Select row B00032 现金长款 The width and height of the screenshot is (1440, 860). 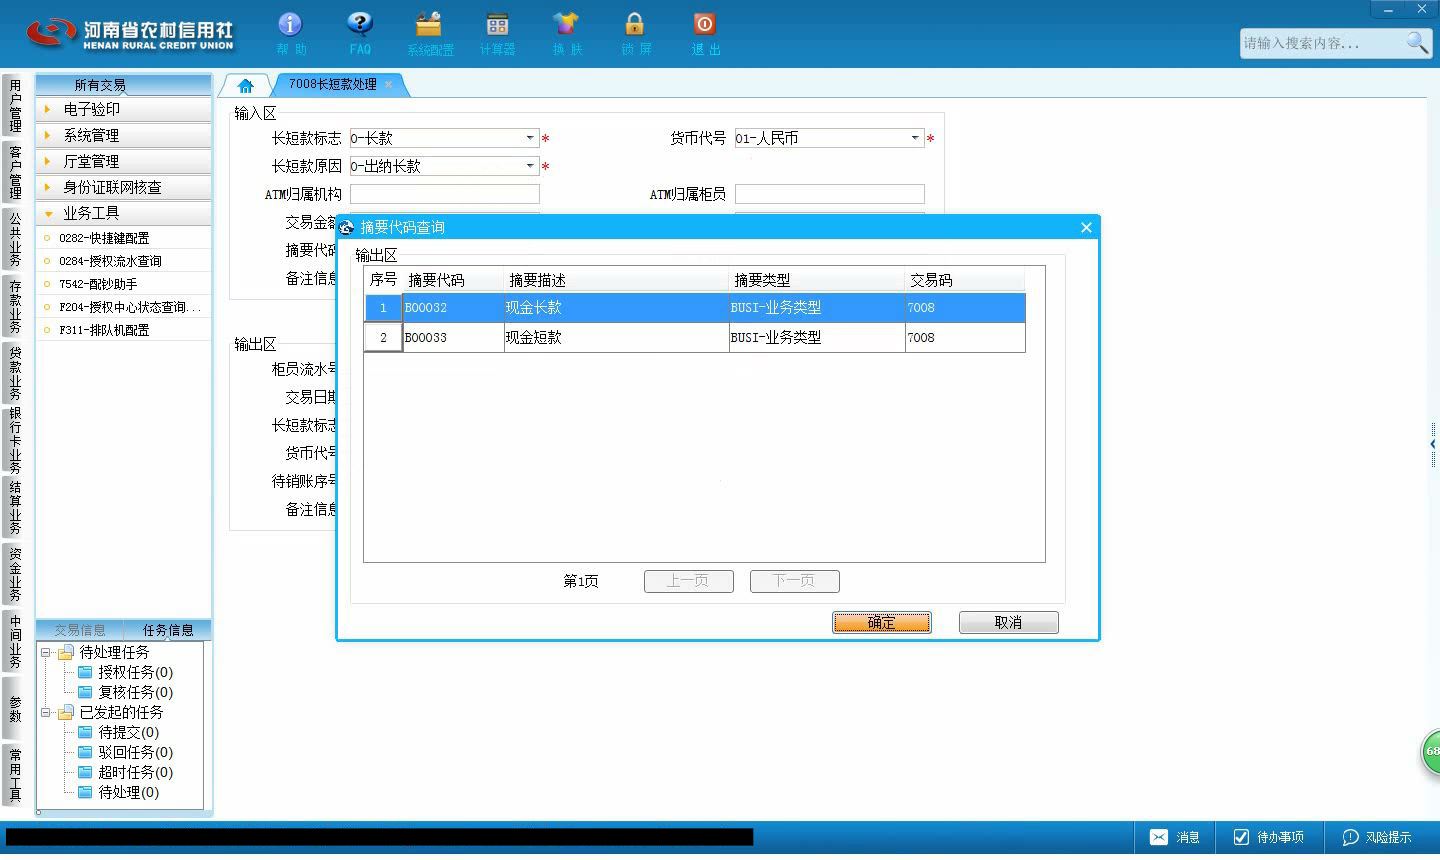coord(694,307)
